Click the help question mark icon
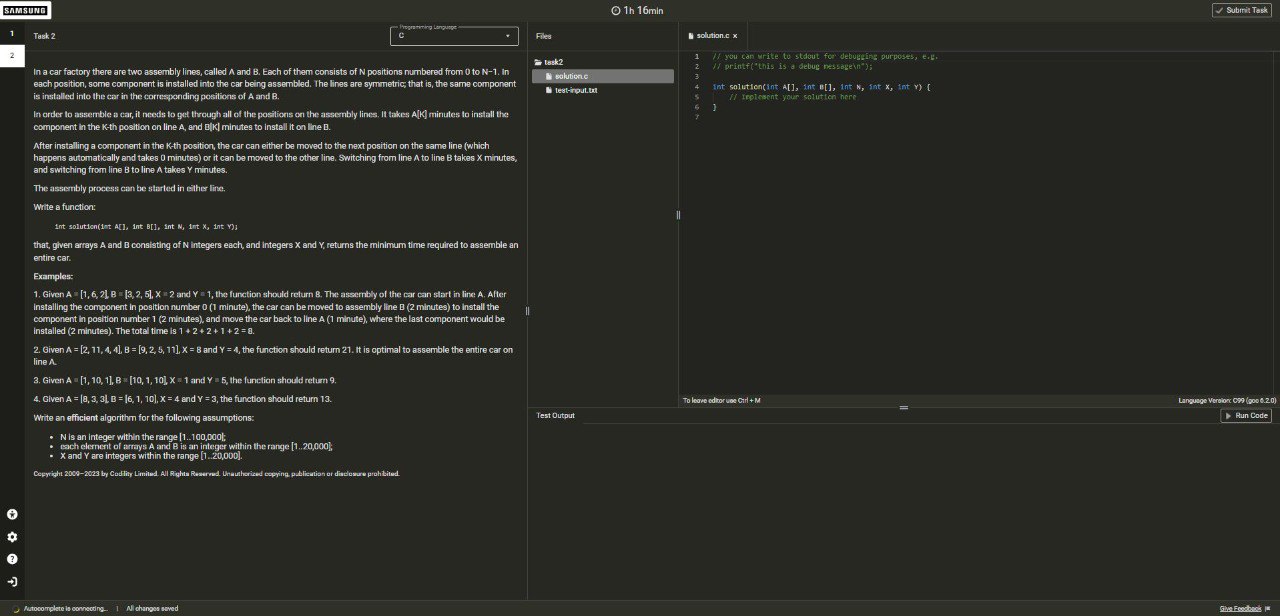The width and height of the screenshot is (1280, 616). (12, 559)
